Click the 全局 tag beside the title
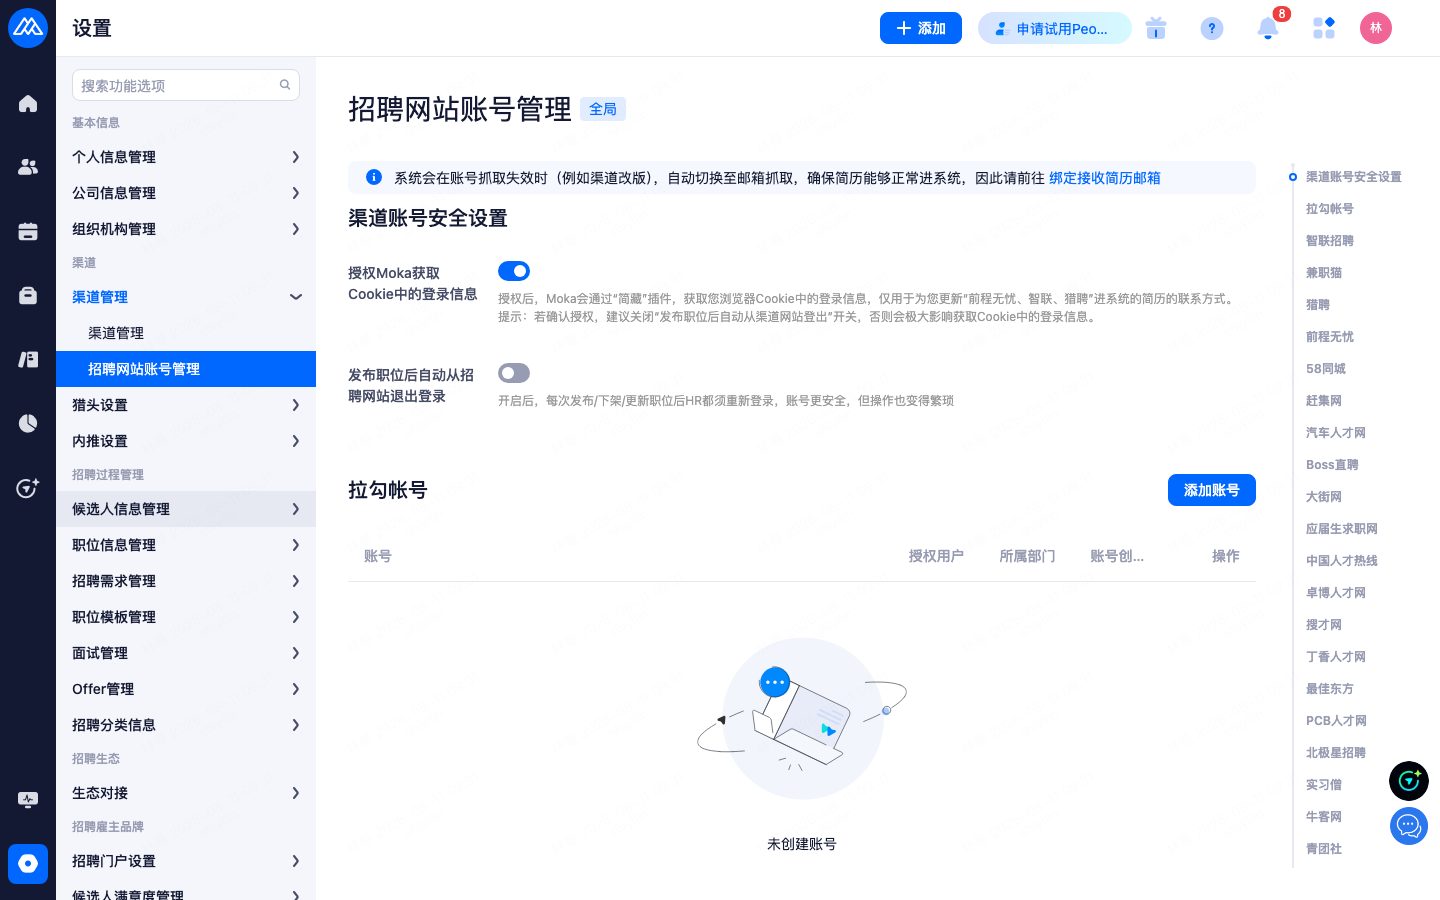 [x=603, y=109]
